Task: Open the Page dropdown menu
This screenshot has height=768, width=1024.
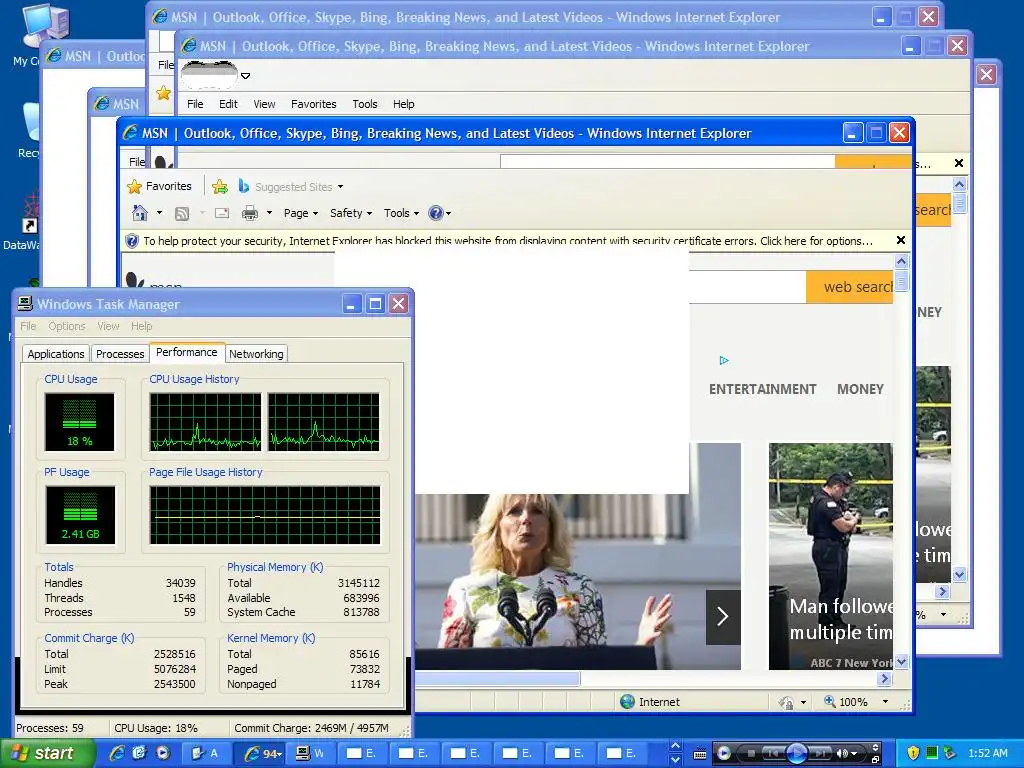Action: click(x=300, y=213)
